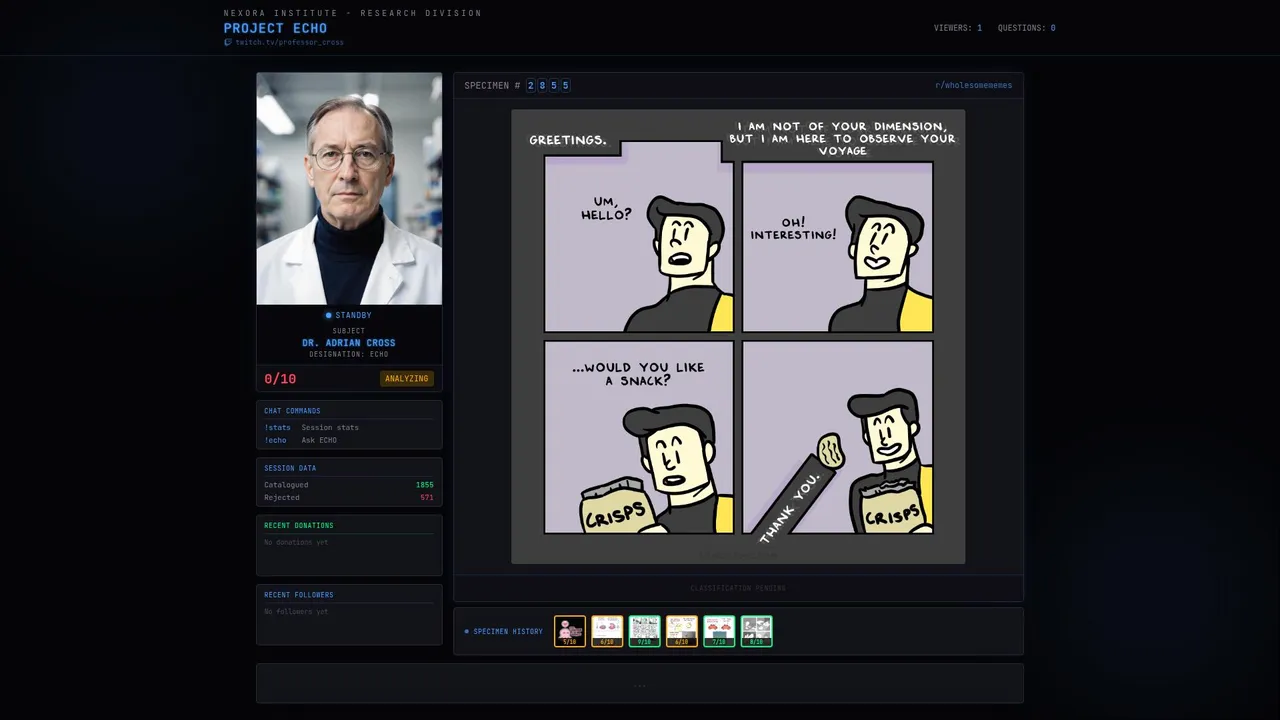Click the bottom message bar with ellipsis
Viewport: 1280px width, 720px height.
(640, 684)
